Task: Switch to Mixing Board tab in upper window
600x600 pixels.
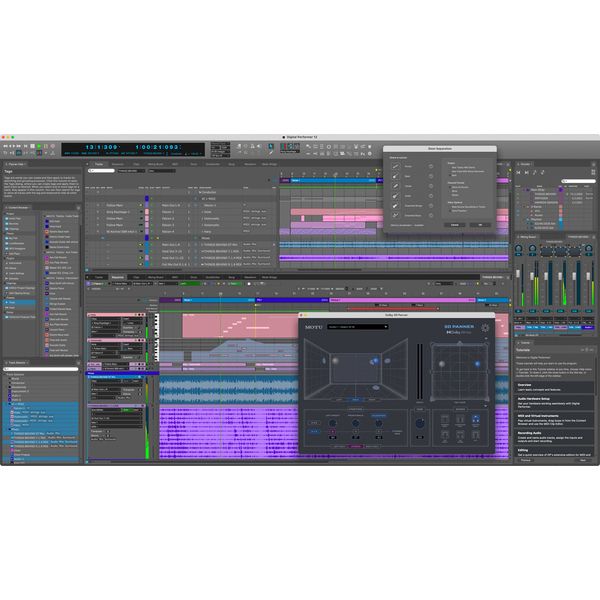Action: (155, 164)
